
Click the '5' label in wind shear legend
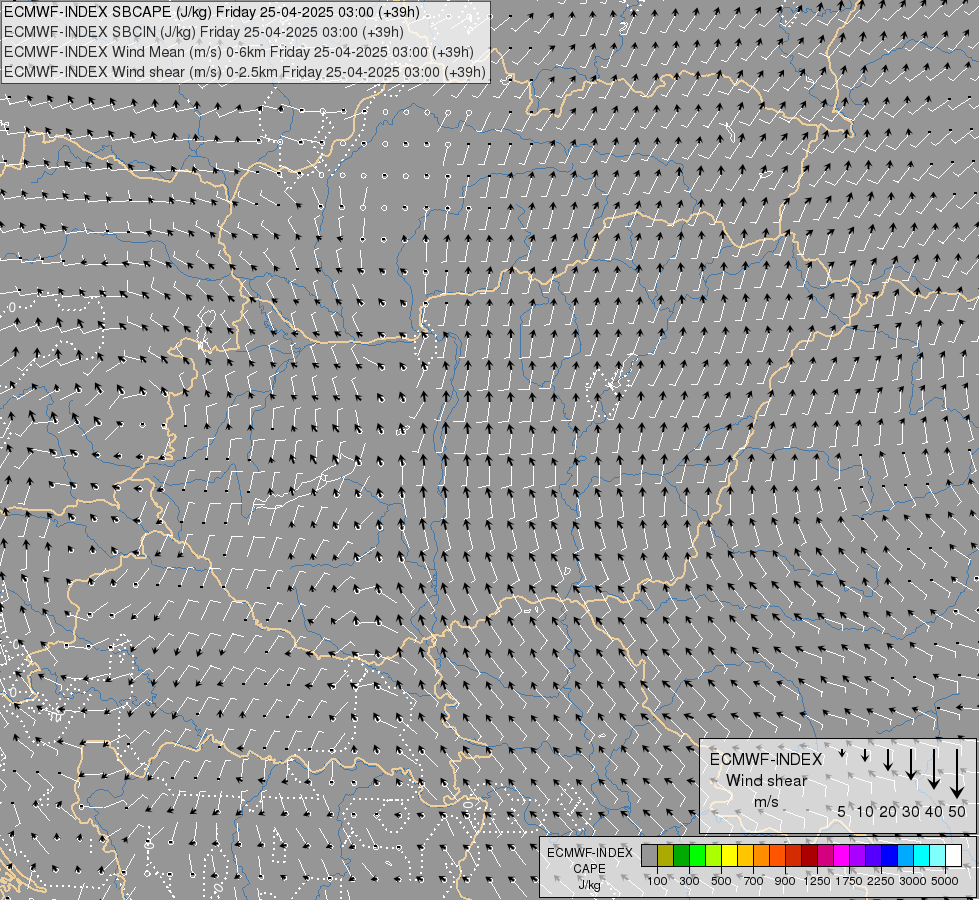coord(842,811)
